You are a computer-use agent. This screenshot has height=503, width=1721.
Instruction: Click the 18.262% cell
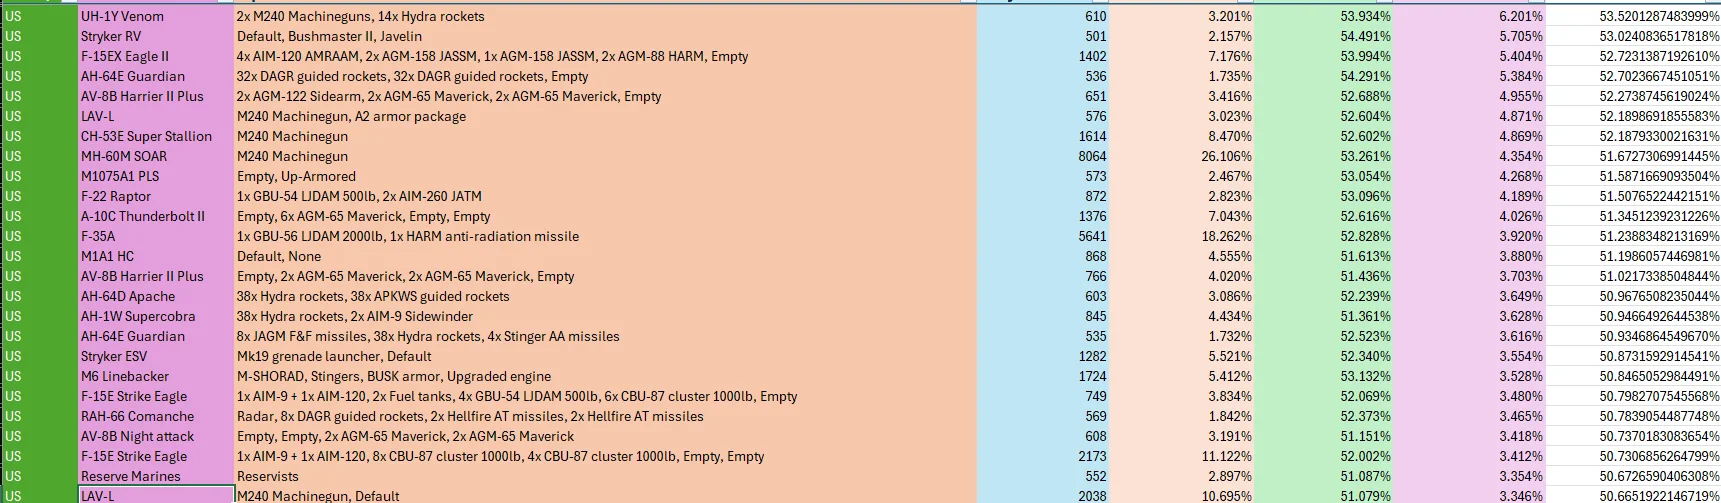pos(1181,236)
